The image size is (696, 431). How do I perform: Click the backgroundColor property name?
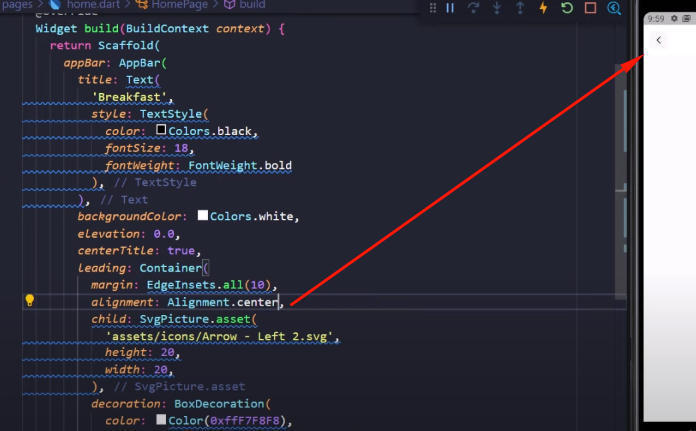[x=129, y=216]
